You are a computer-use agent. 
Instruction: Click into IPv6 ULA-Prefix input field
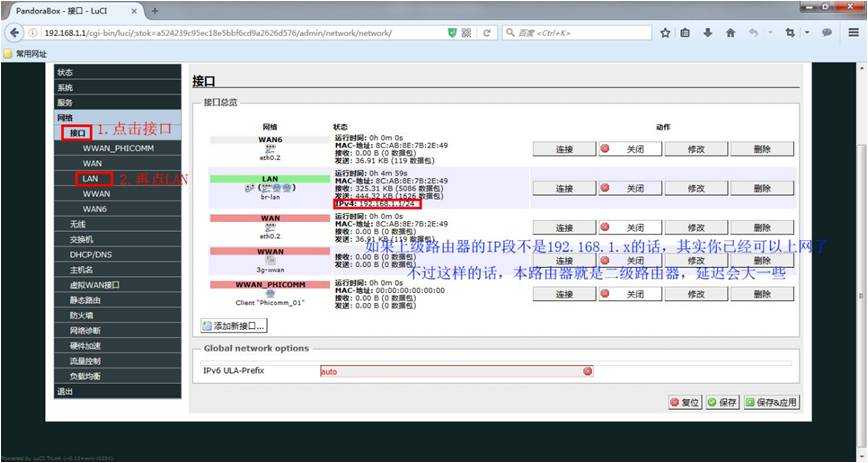point(456,371)
